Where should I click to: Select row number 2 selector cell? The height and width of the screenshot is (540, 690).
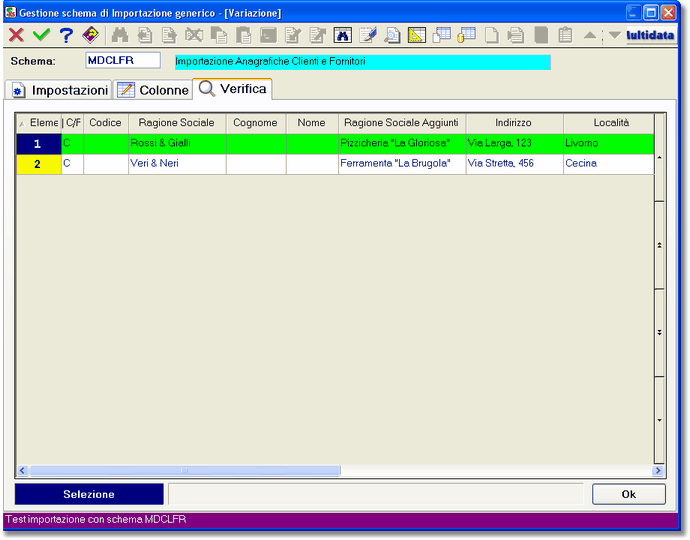[39, 164]
